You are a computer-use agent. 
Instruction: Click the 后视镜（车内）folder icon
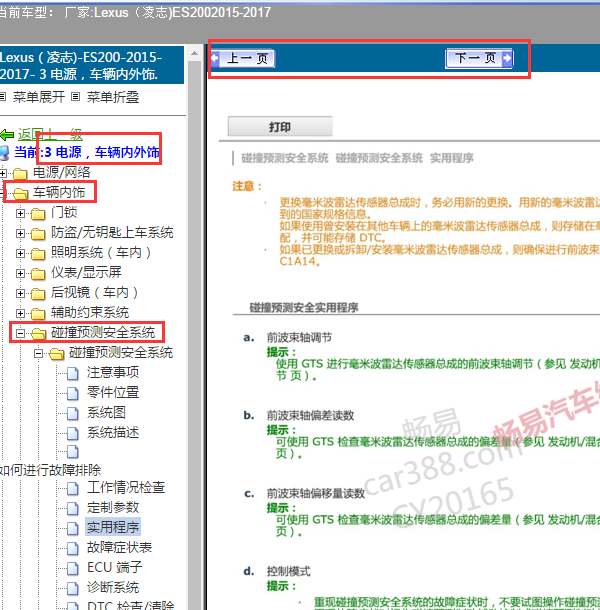[x=38, y=294]
